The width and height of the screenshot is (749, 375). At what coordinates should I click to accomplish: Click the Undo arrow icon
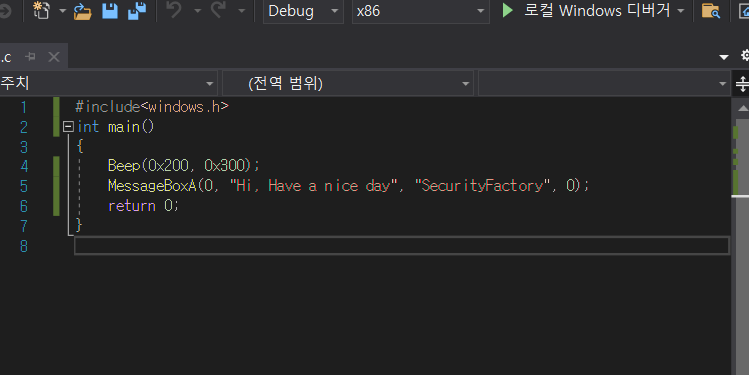174,10
